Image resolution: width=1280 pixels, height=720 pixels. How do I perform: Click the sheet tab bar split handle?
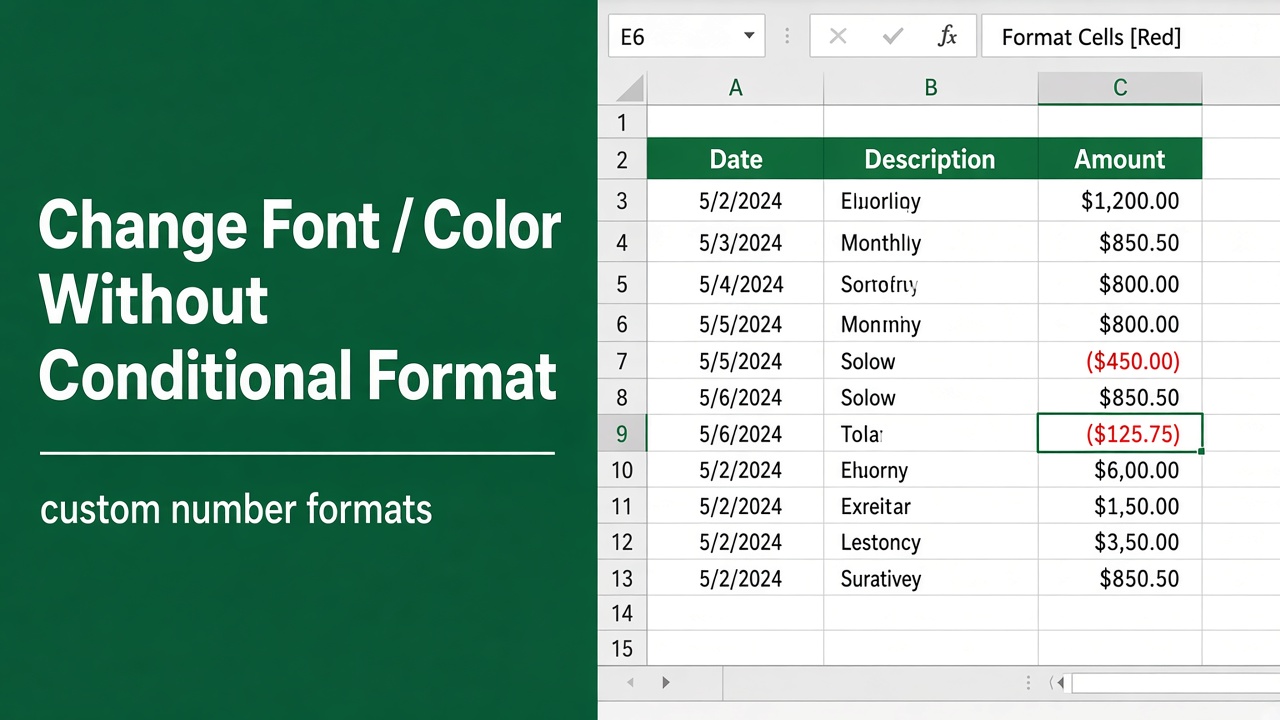tap(1028, 683)
